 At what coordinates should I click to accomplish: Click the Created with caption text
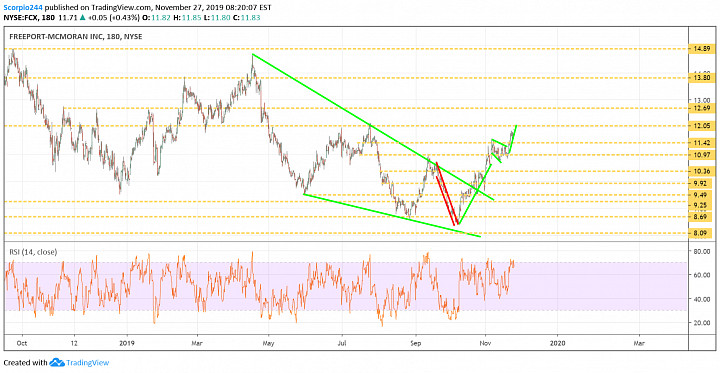(x=25, y=362)
